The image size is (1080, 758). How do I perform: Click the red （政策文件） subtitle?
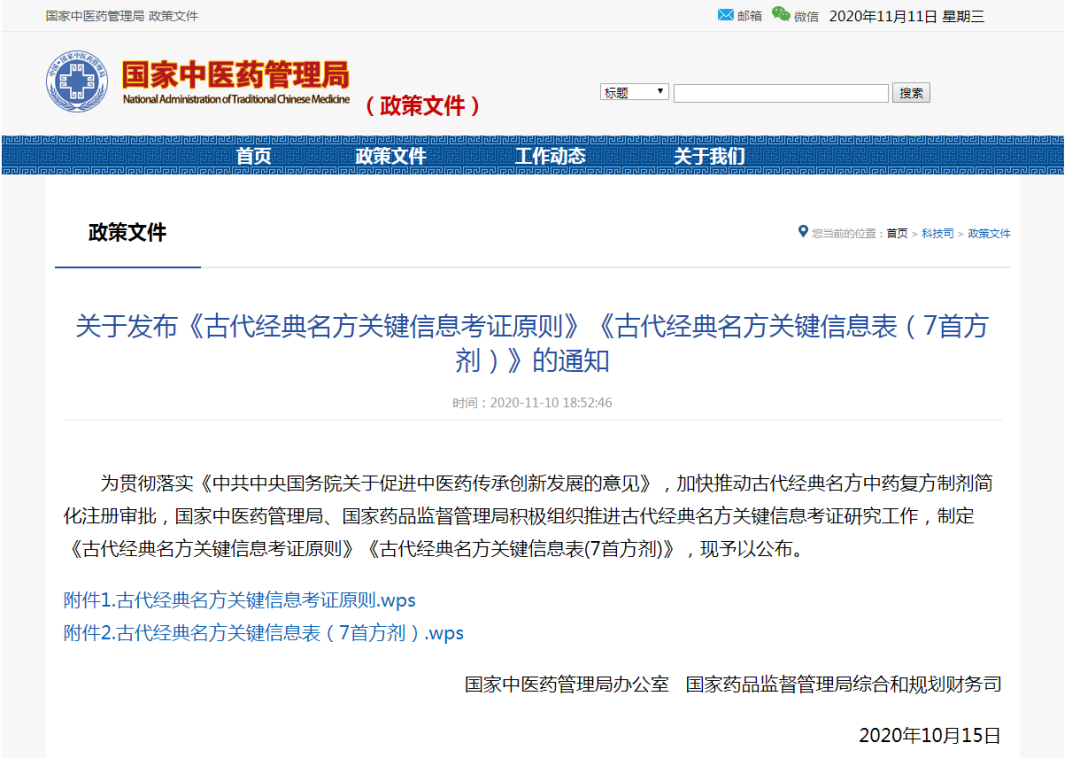422,105
